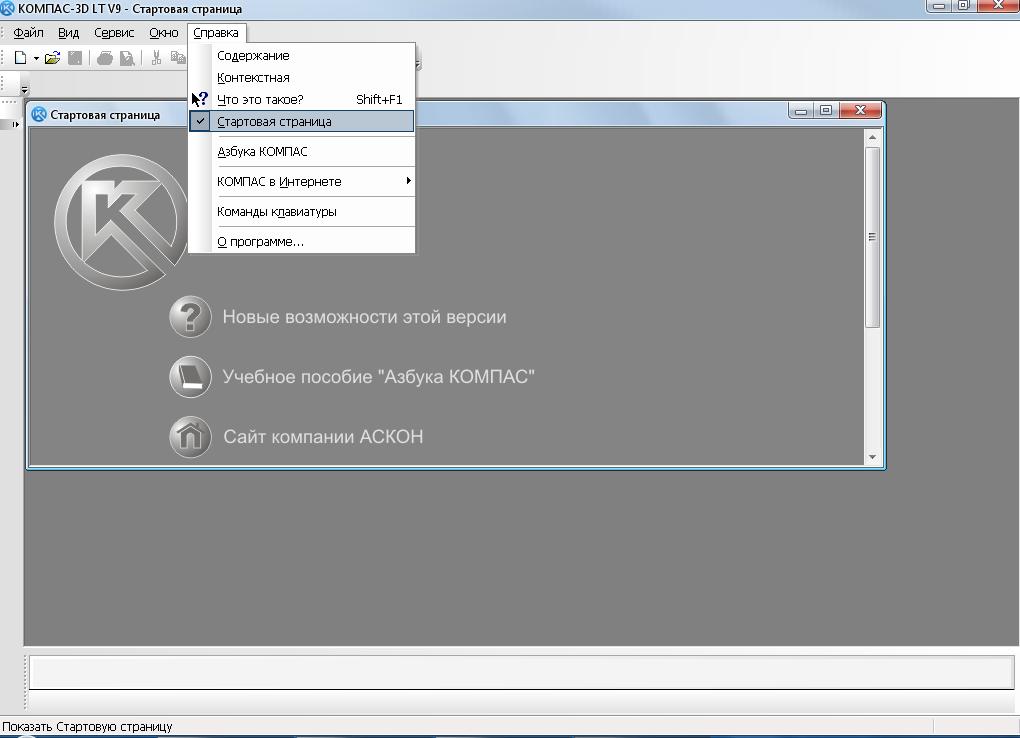Click the question mark icon for new features
Screen dimensions: 1020x738
(x=190, y=316)
